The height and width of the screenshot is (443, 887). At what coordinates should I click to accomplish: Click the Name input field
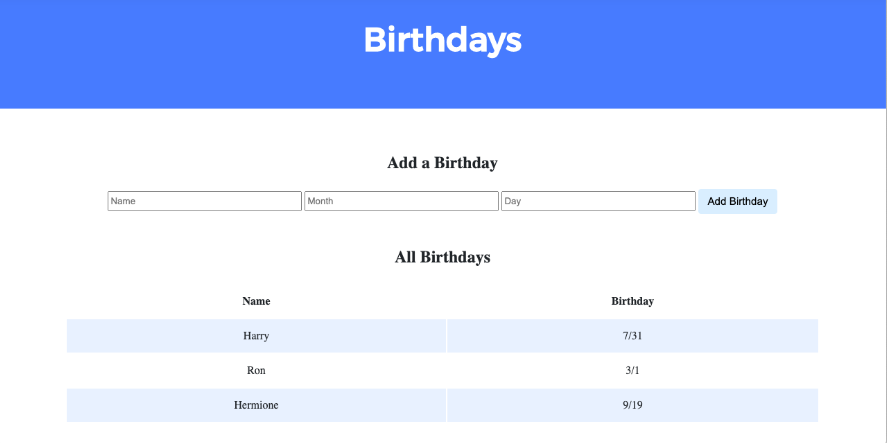click(x=204, y=201)
